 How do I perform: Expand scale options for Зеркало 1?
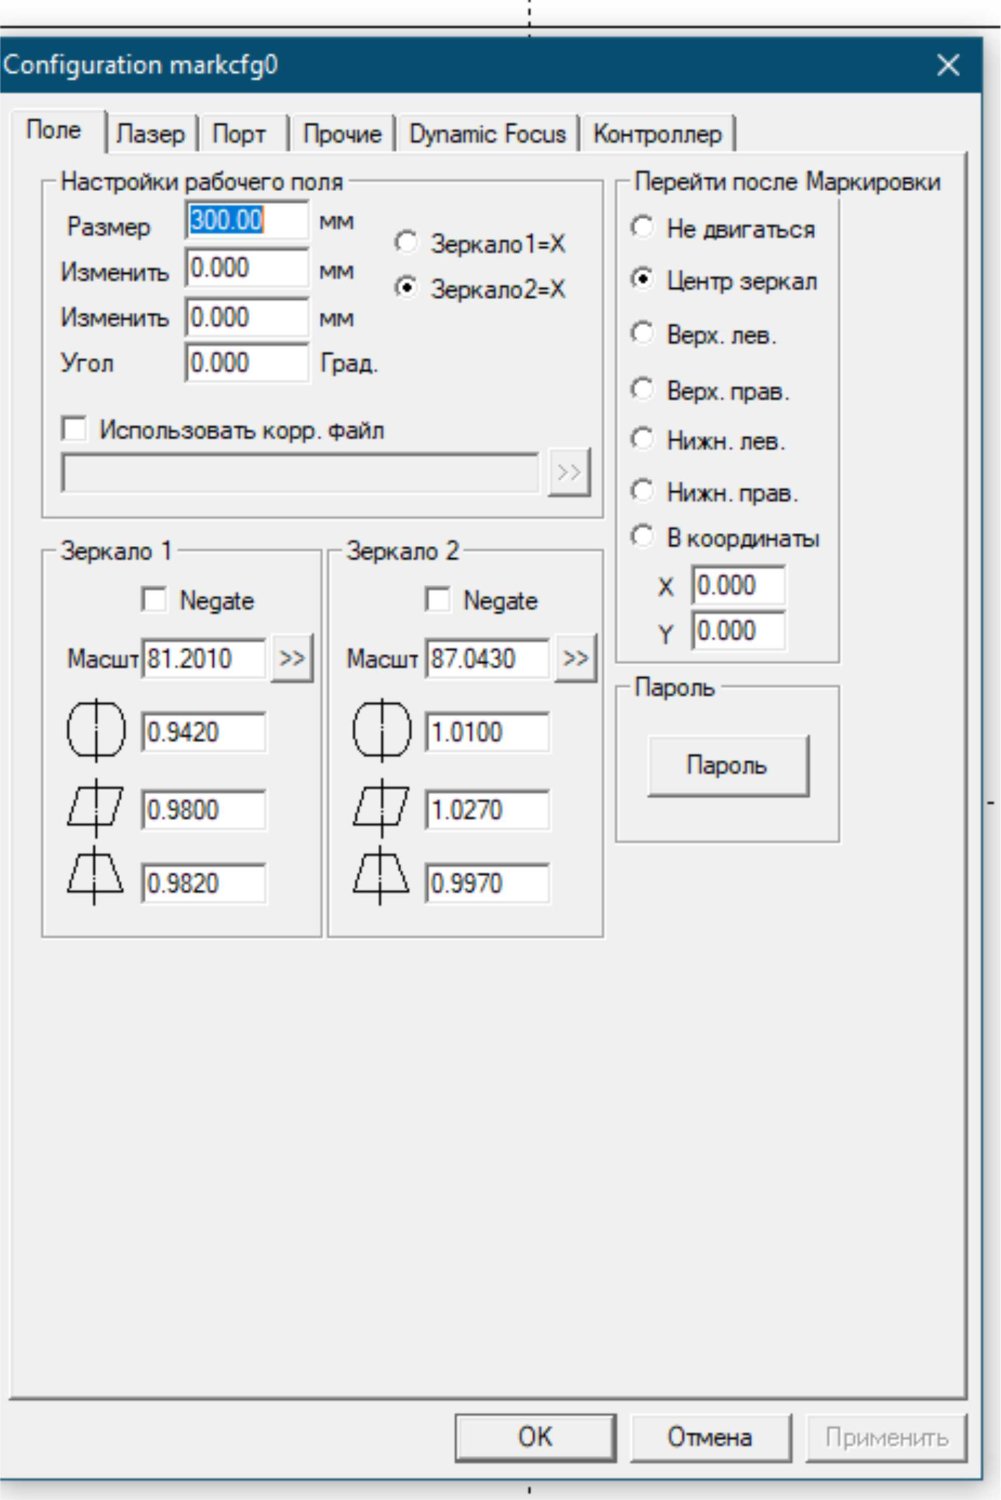pos(292,659)
